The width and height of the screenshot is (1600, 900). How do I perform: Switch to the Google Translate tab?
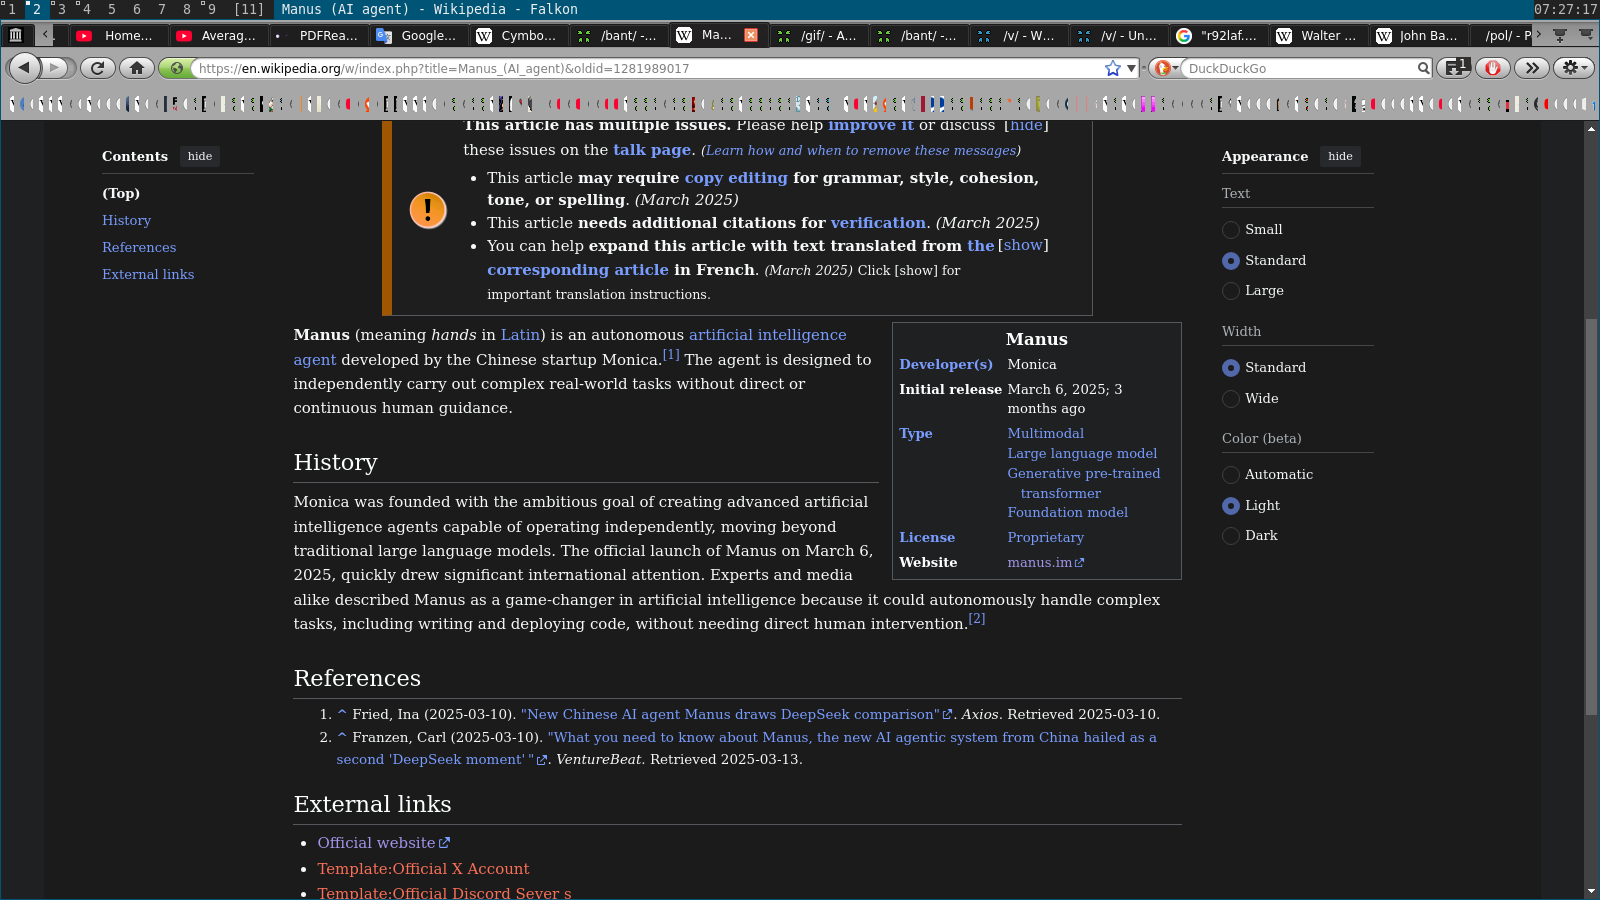(x=418, y=35)
